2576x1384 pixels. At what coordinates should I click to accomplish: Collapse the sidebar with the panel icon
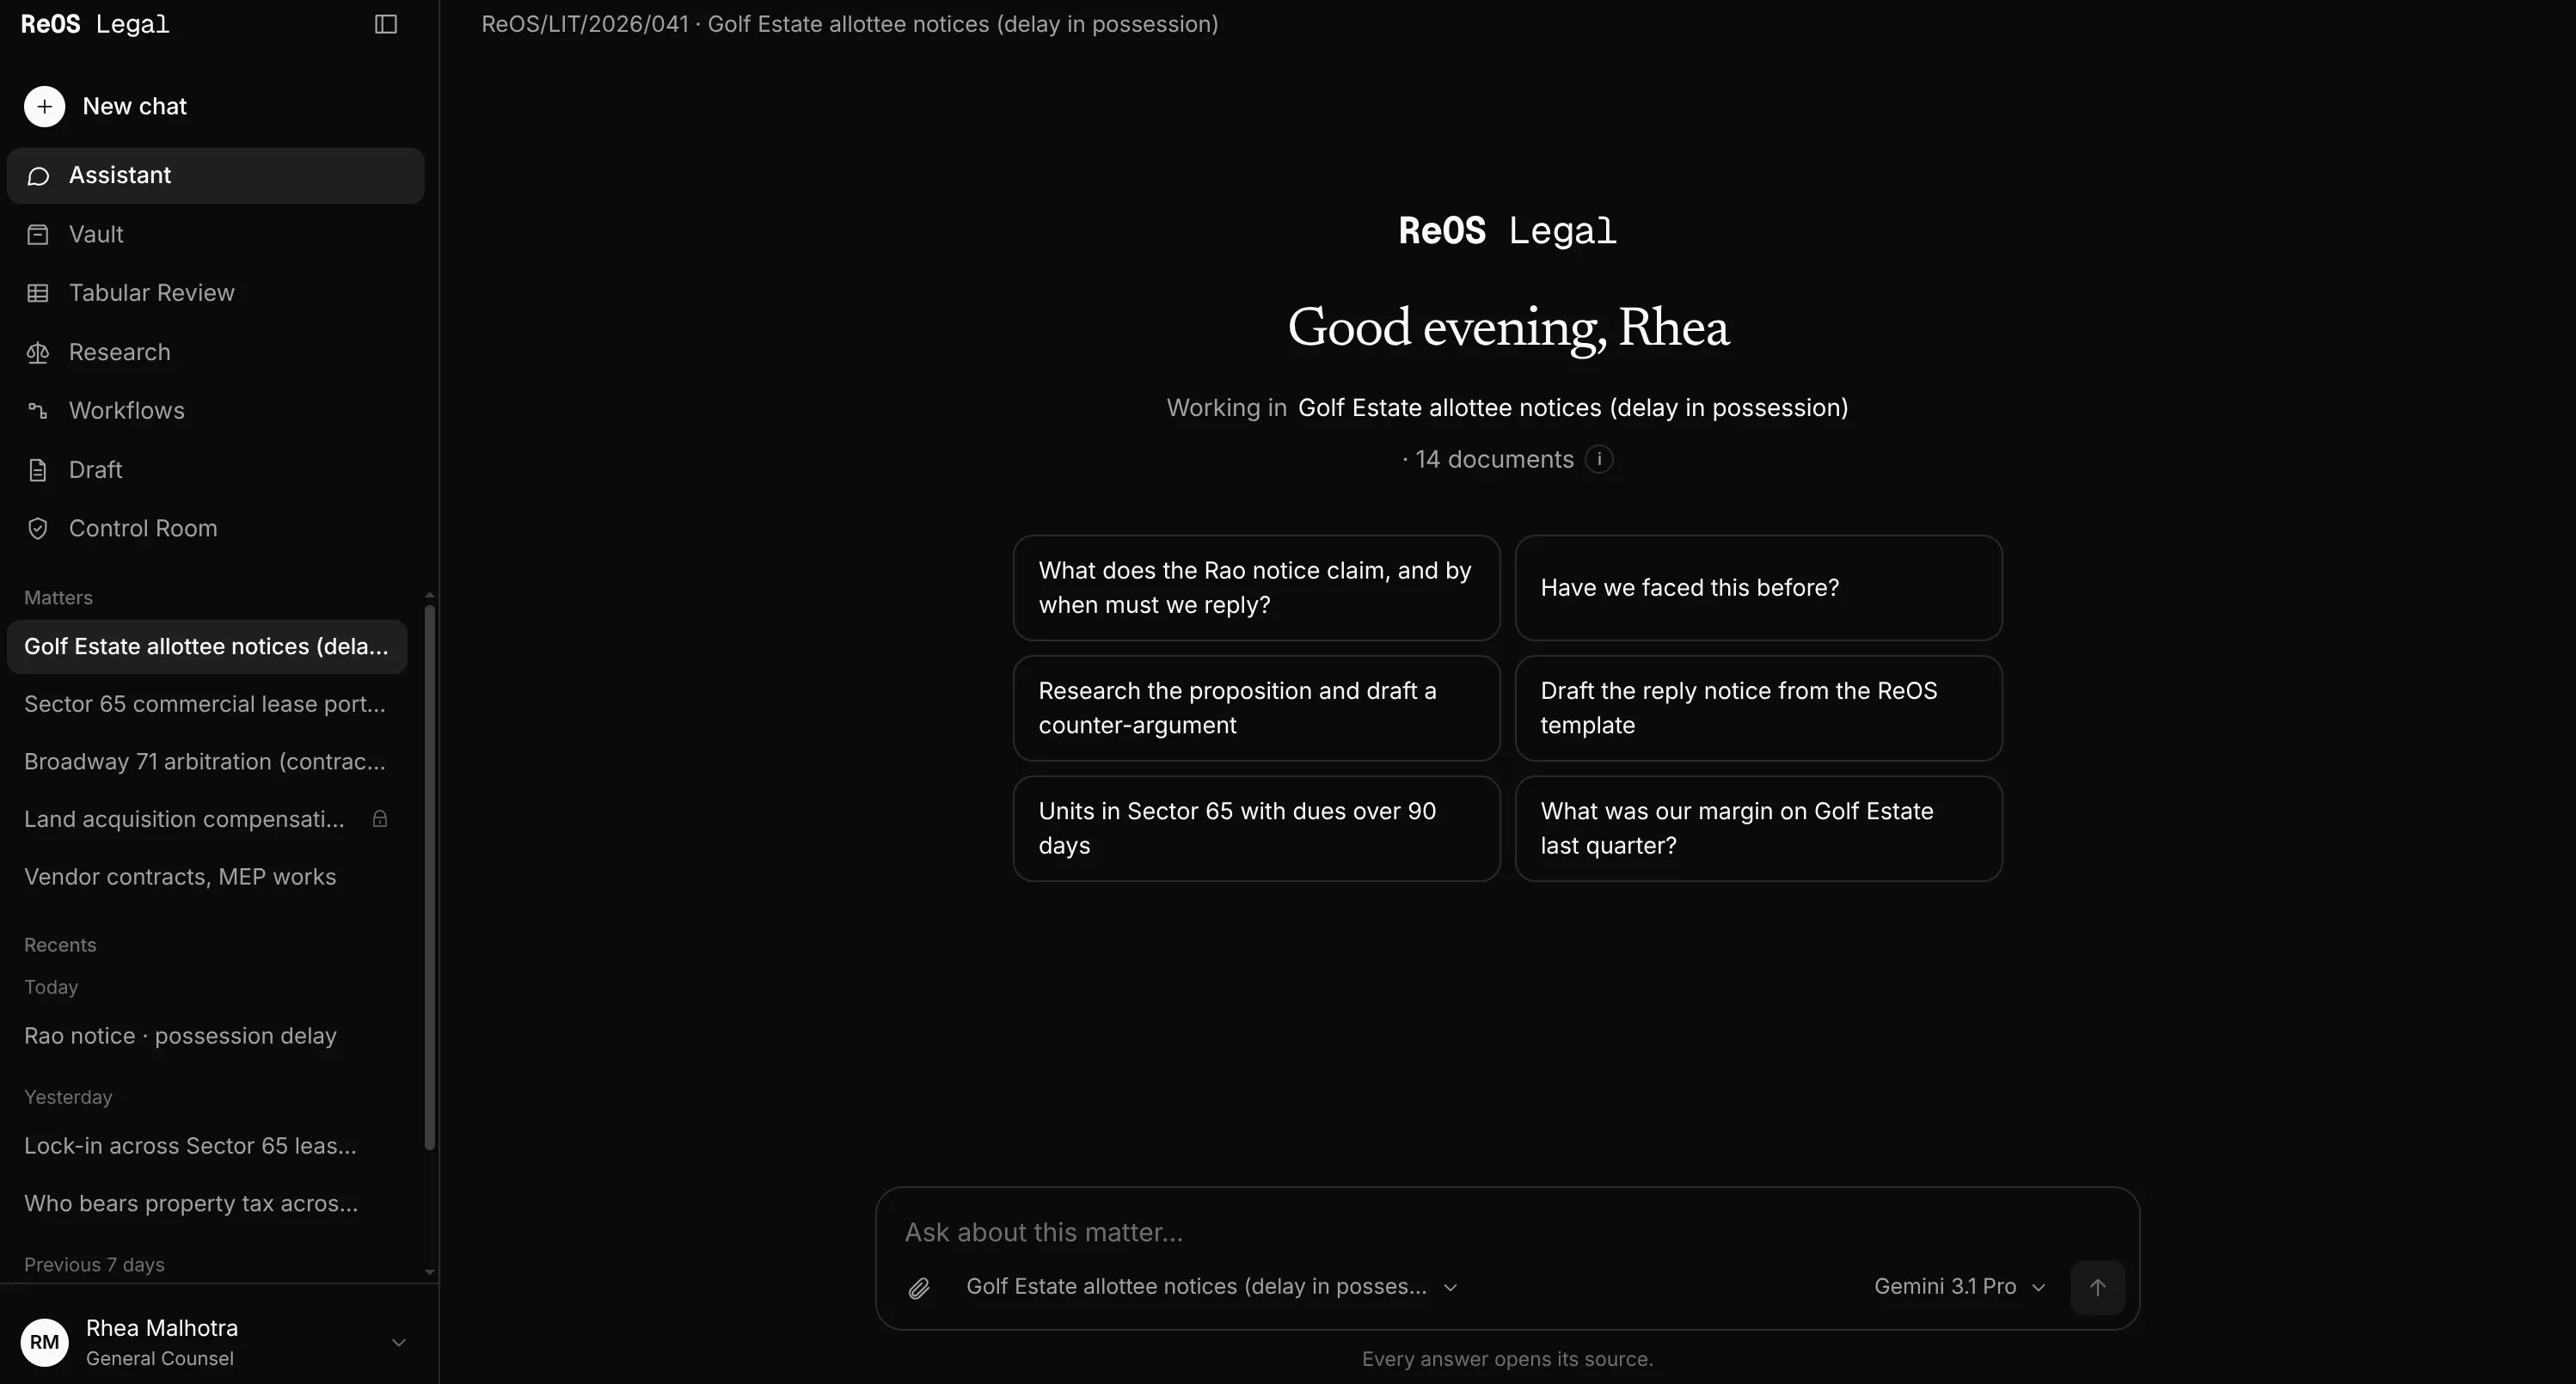point(386,24)
